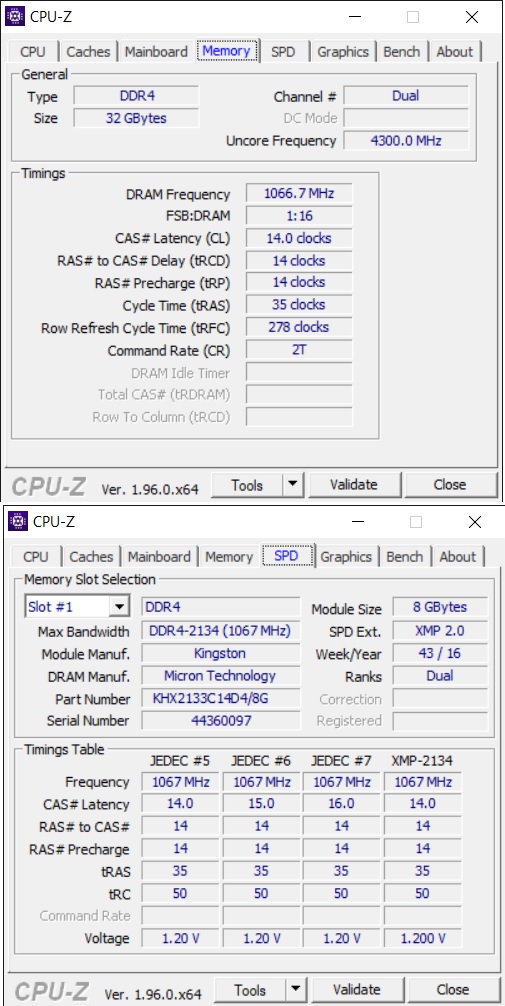
Task: Click CPU-Z app icon in top window title bar
Action: click(14, 17)
